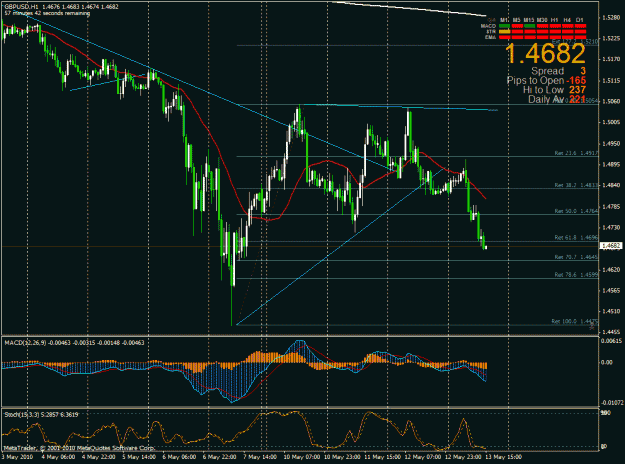
Task: Click the 'Daily Av' readout
Action: [x=557, y=99]
